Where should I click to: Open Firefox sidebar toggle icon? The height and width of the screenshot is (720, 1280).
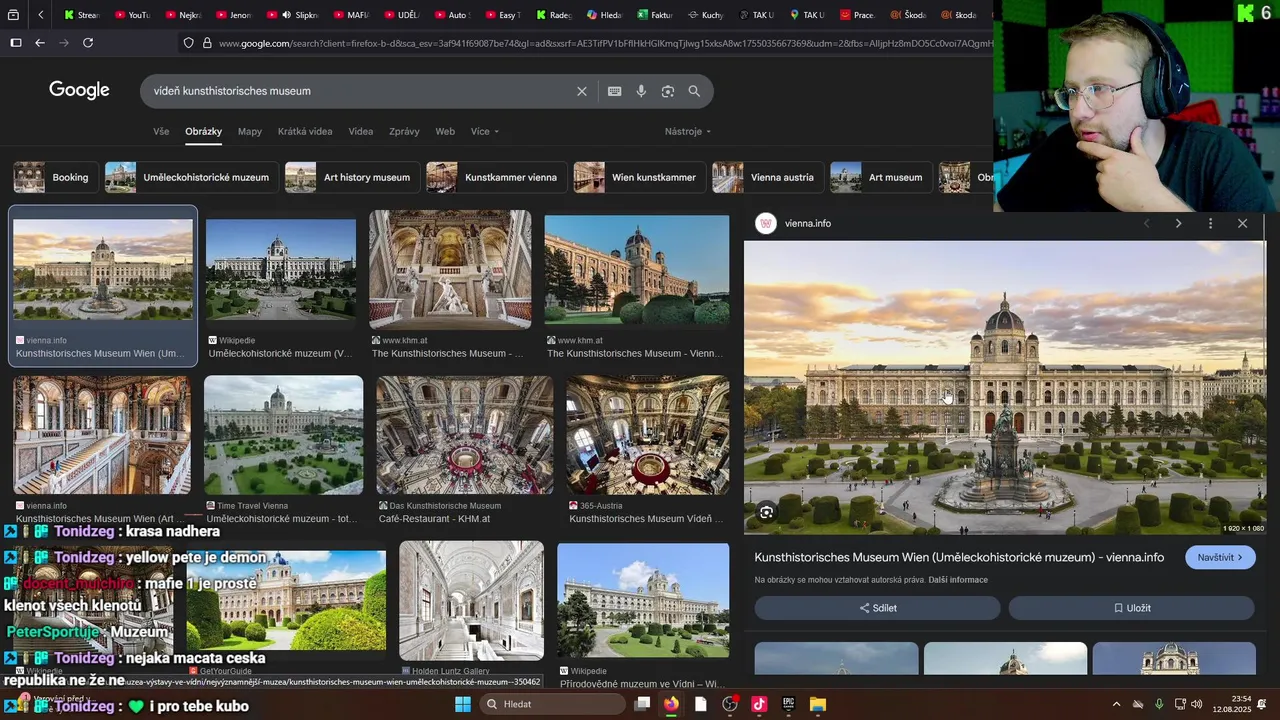pyautogui.click(x=15, y=43)
